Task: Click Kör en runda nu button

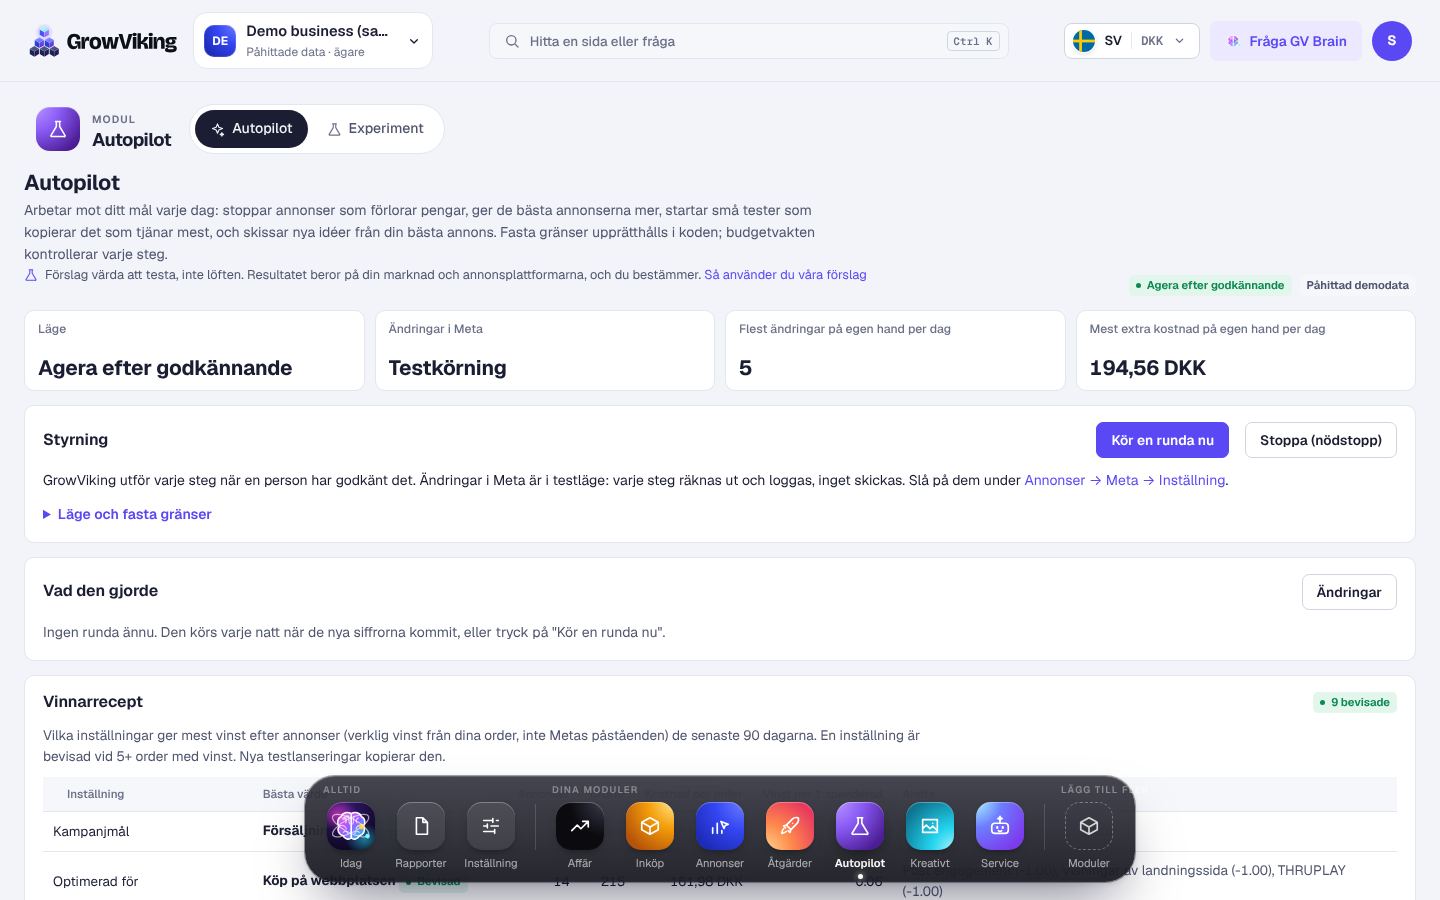Action: pos(1162,440)
